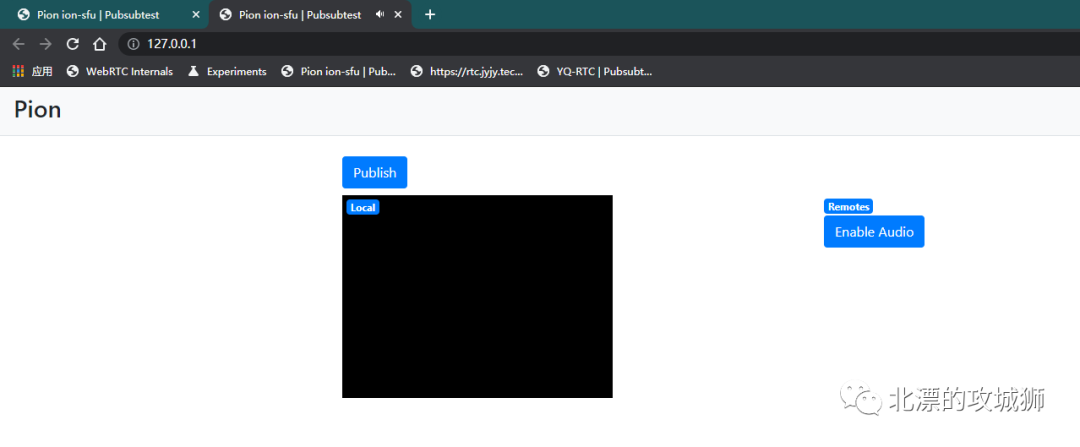1080x447 pixels.
Task: Open the site information icon in address bar
Action: (133, 44)
